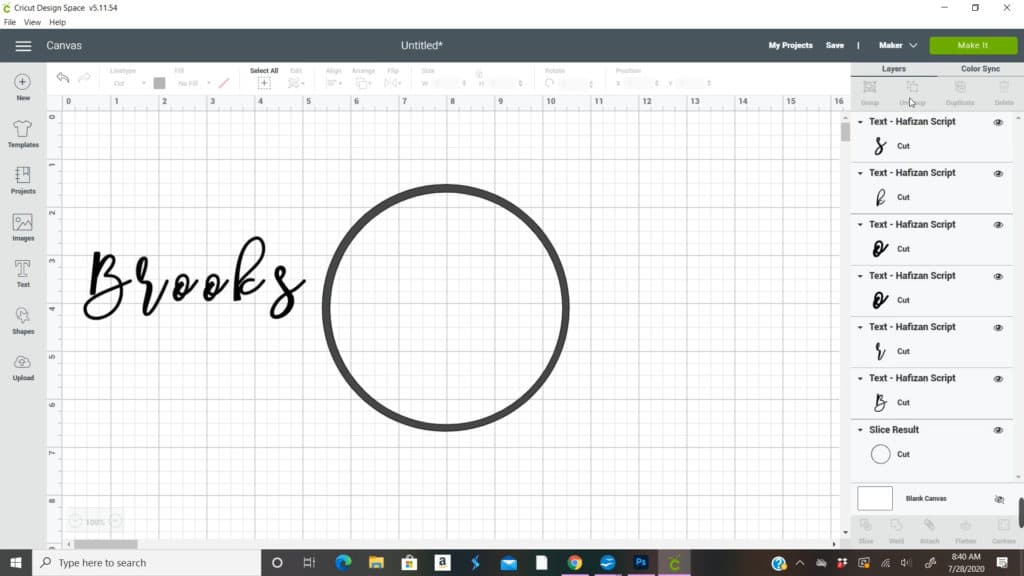Open the Linetype dropdown
The image size is (1024, 576).
click(x=128, y=84)
